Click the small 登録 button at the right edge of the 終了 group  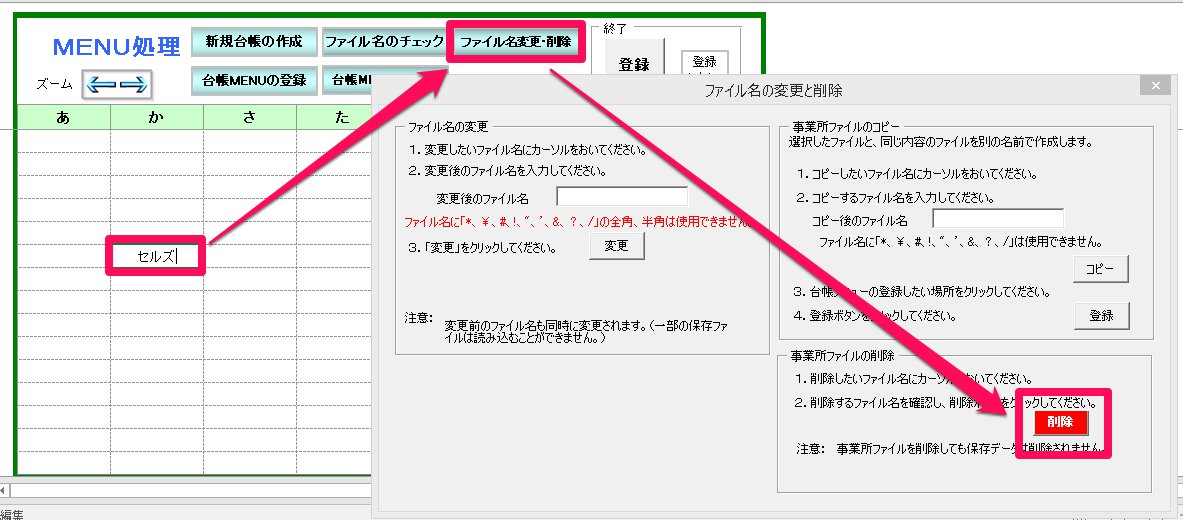704,63
